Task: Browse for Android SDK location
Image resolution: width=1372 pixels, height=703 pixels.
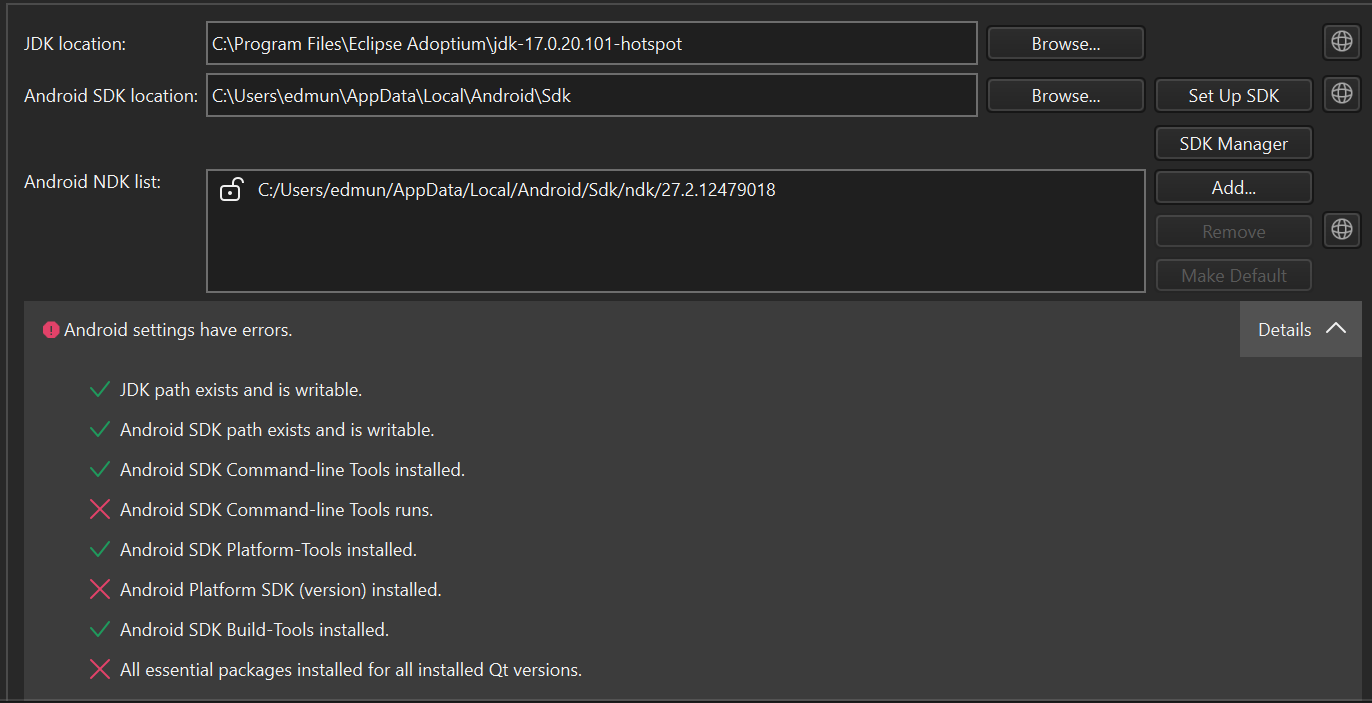Action: pyautogui.click(x=1066, y=95)
